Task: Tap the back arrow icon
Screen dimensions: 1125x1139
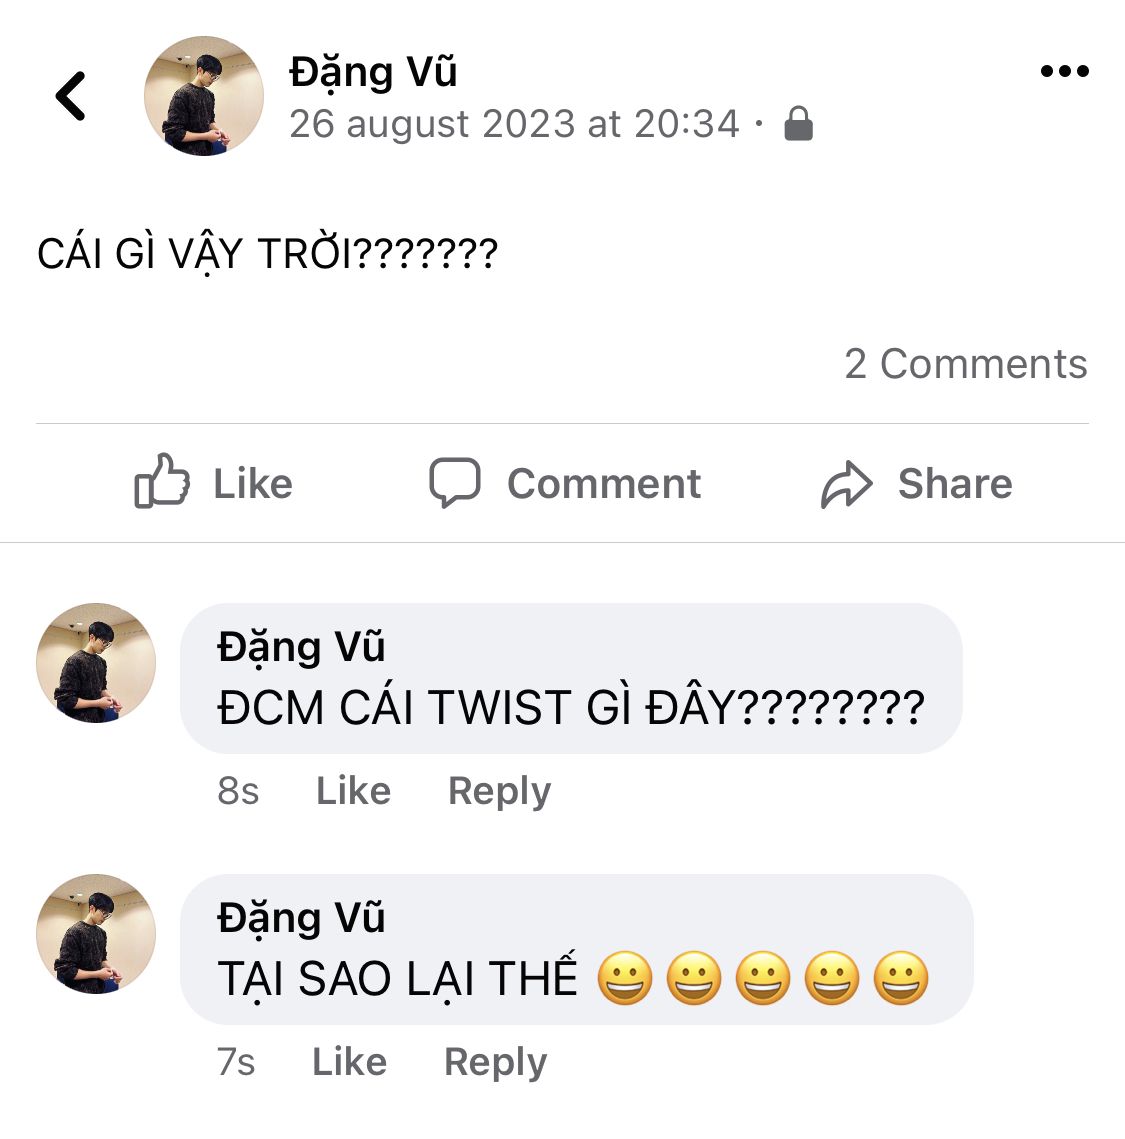Action: [x=71, y=96]
